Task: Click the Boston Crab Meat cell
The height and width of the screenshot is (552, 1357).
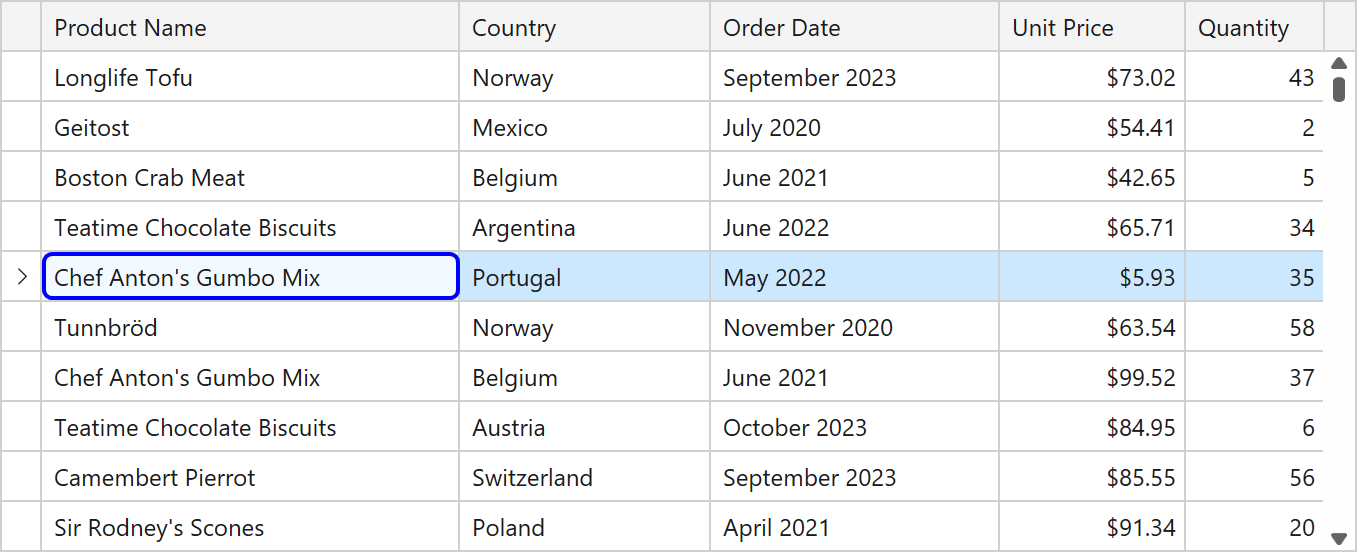Action: [250, 178]
